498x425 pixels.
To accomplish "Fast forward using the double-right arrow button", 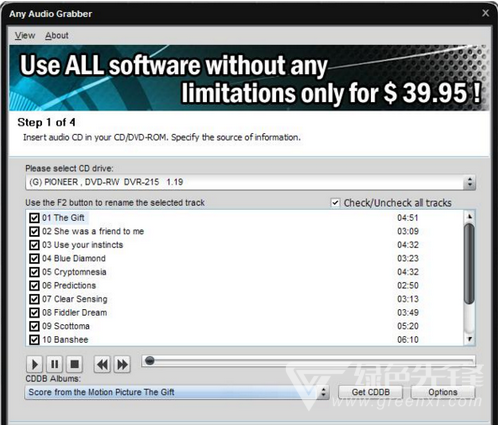I will 122,364.
